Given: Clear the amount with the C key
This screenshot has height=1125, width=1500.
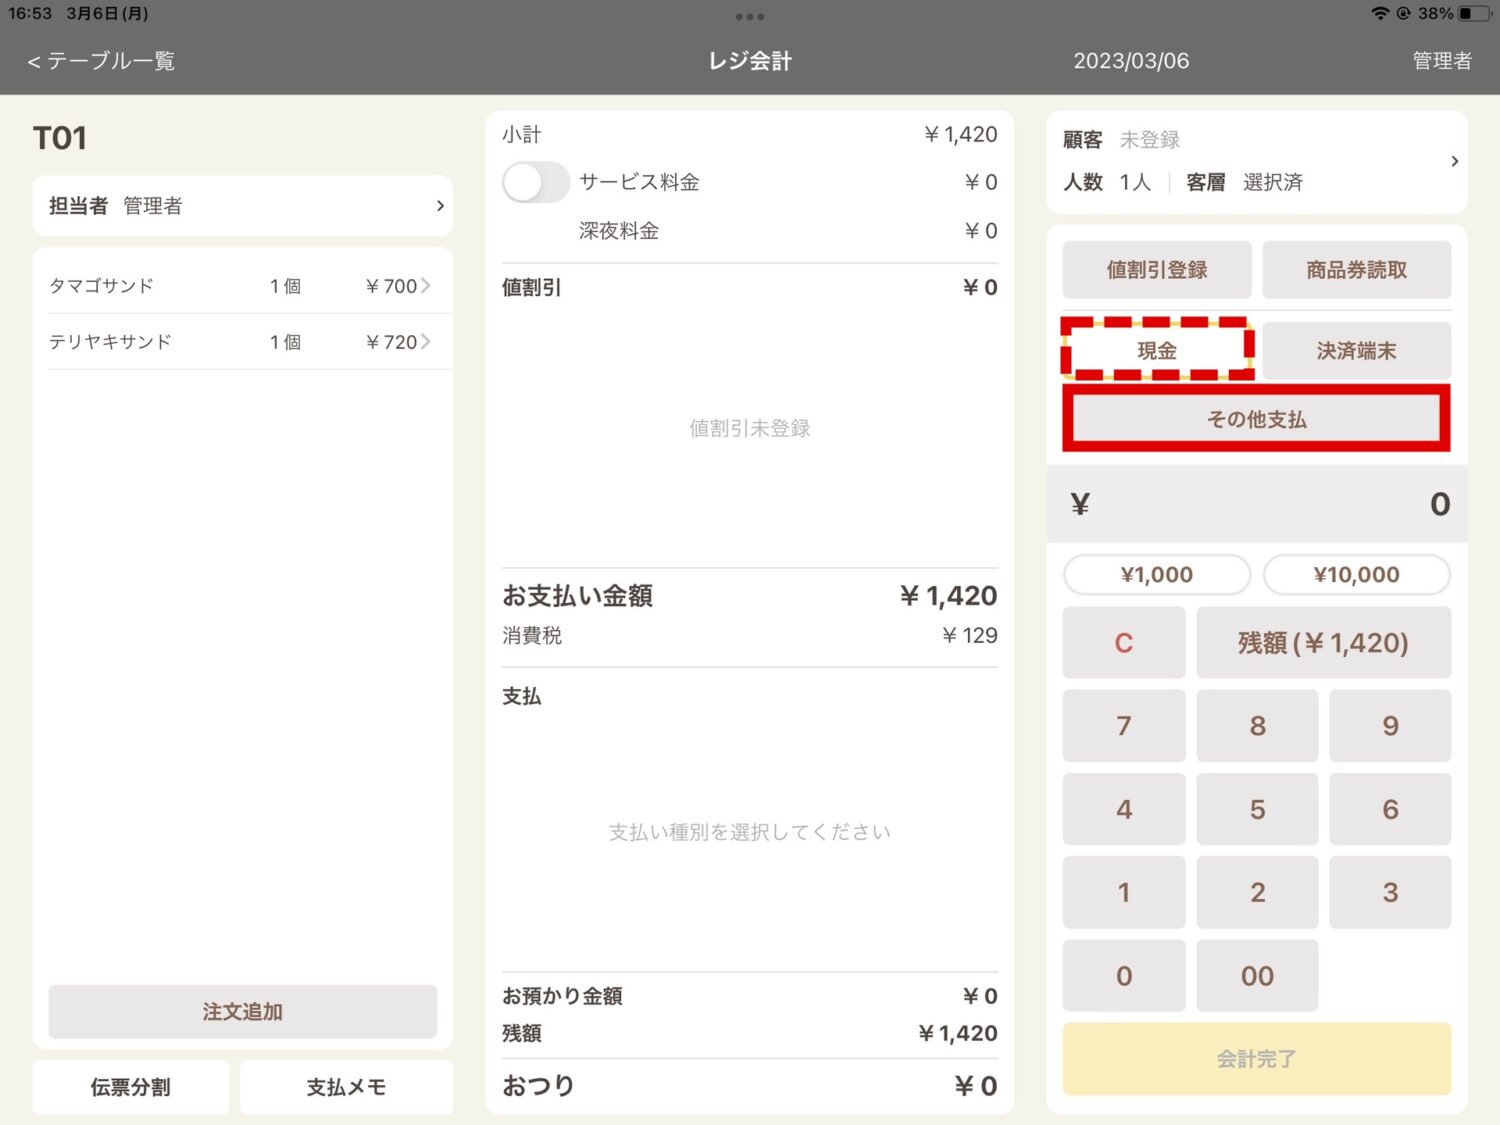Looking at the screenshot, I should coord(1124,643).
